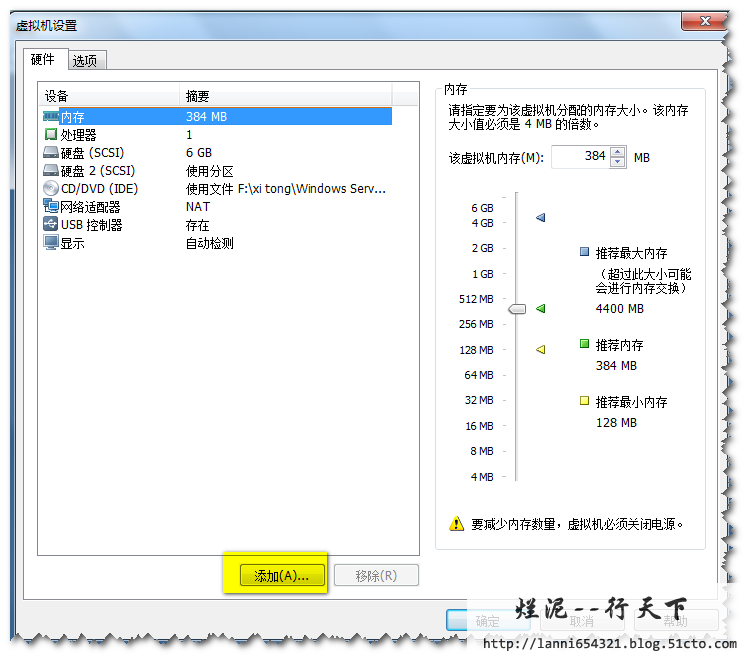Click the Display (显示) monitor icon

click(51, 243)
